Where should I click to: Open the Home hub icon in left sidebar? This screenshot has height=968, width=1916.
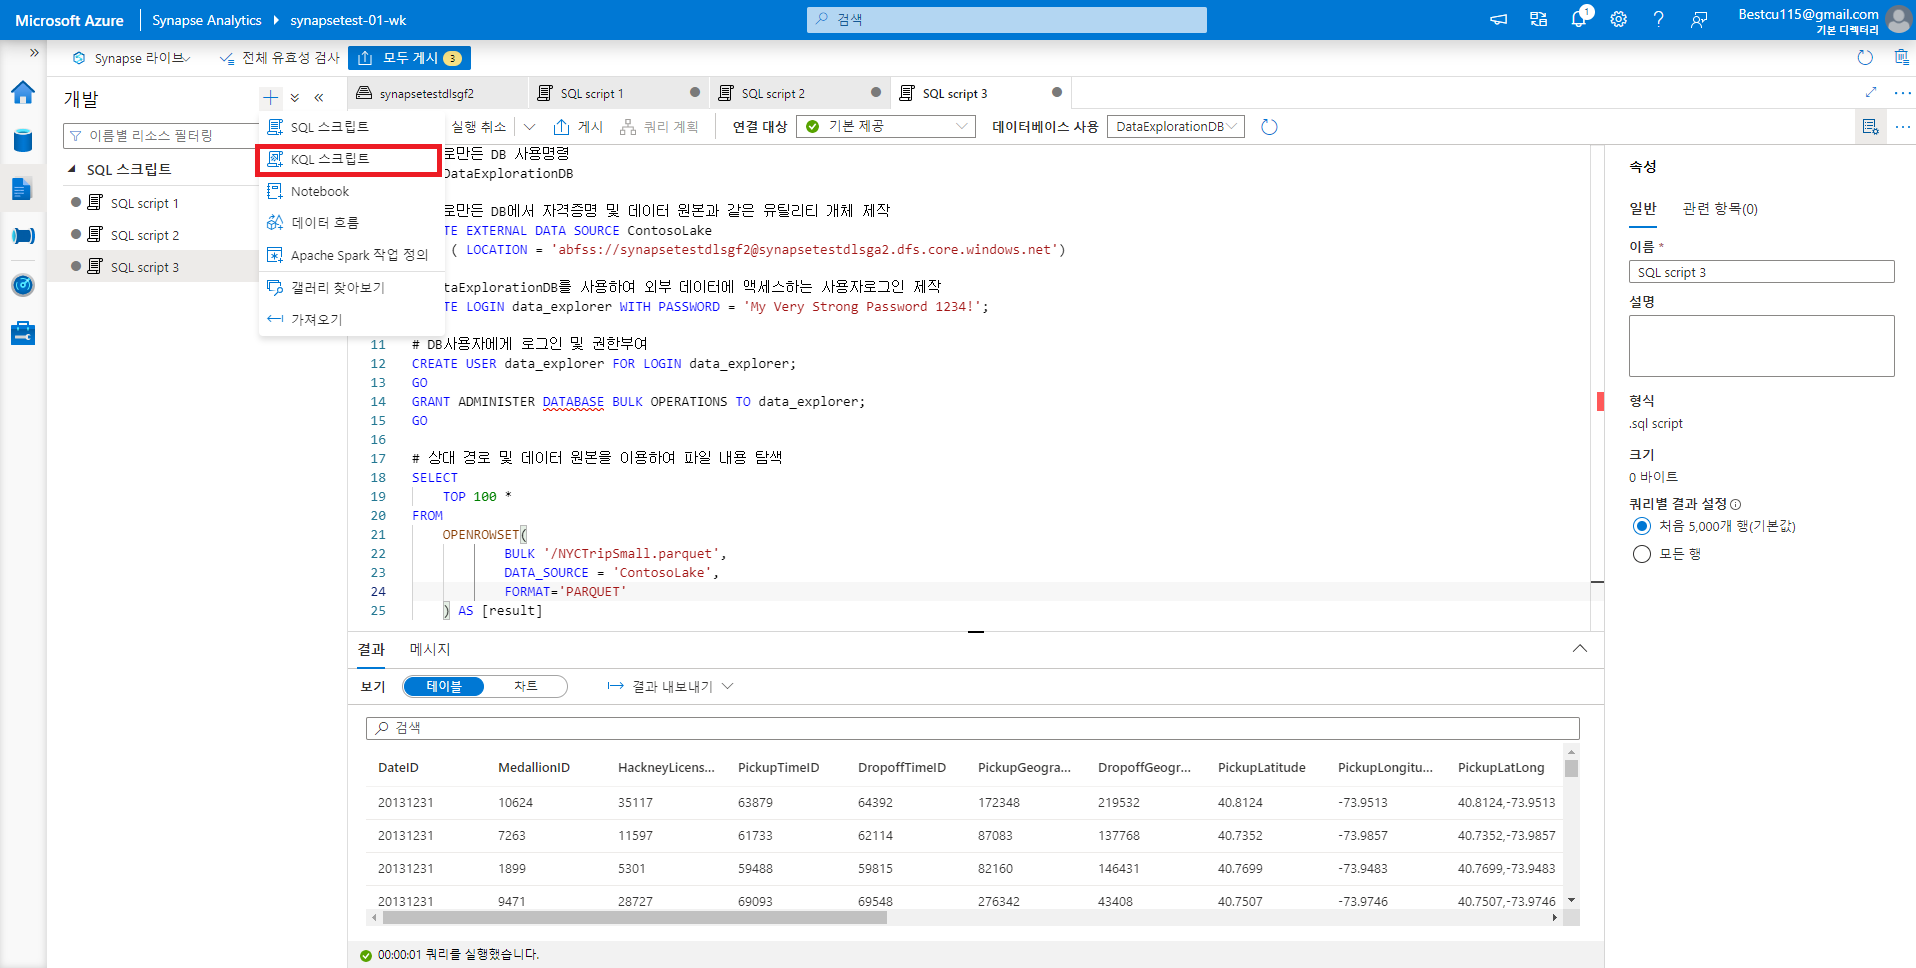point(23,93)
